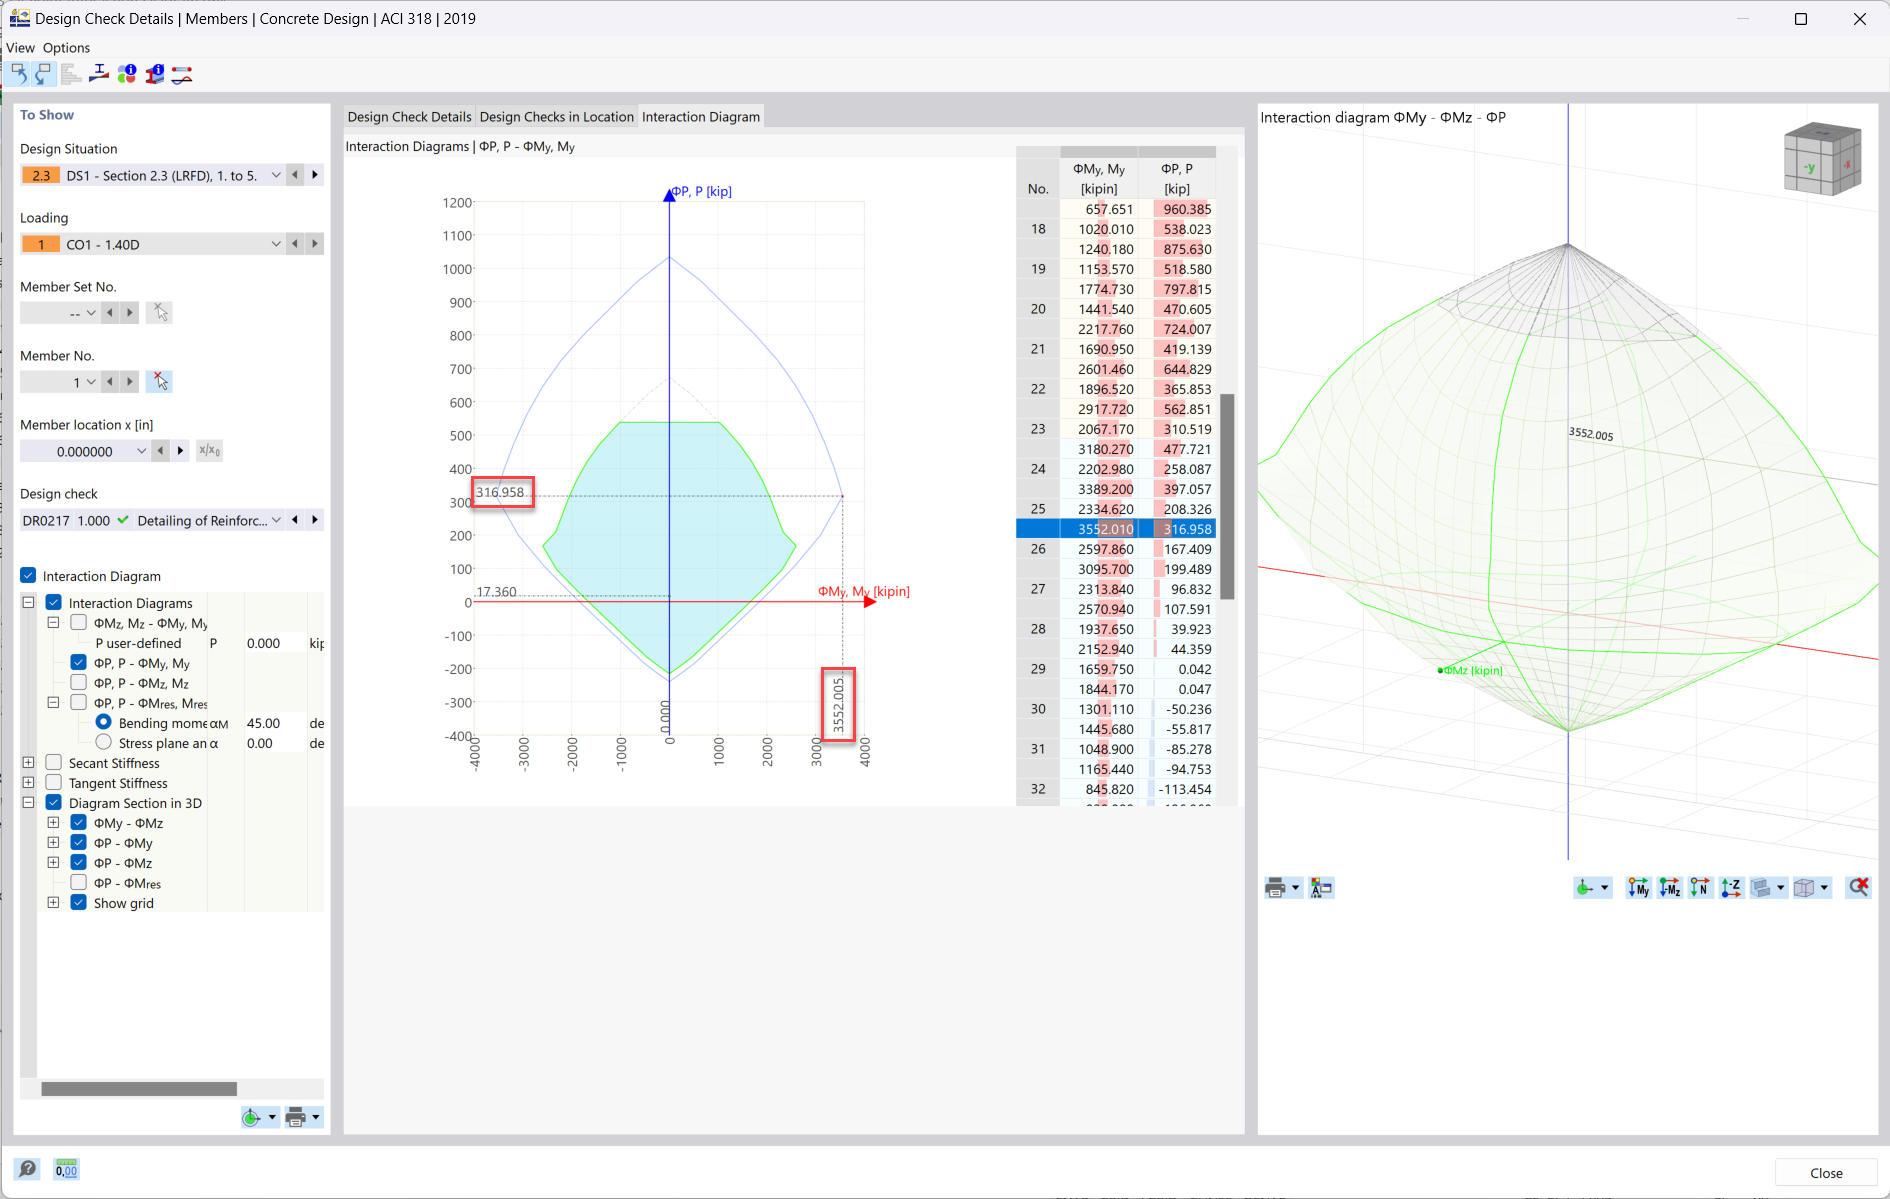Open the Options menu
The image size is (1890, 1199).
pyautogui.click(x=66, y=47)
